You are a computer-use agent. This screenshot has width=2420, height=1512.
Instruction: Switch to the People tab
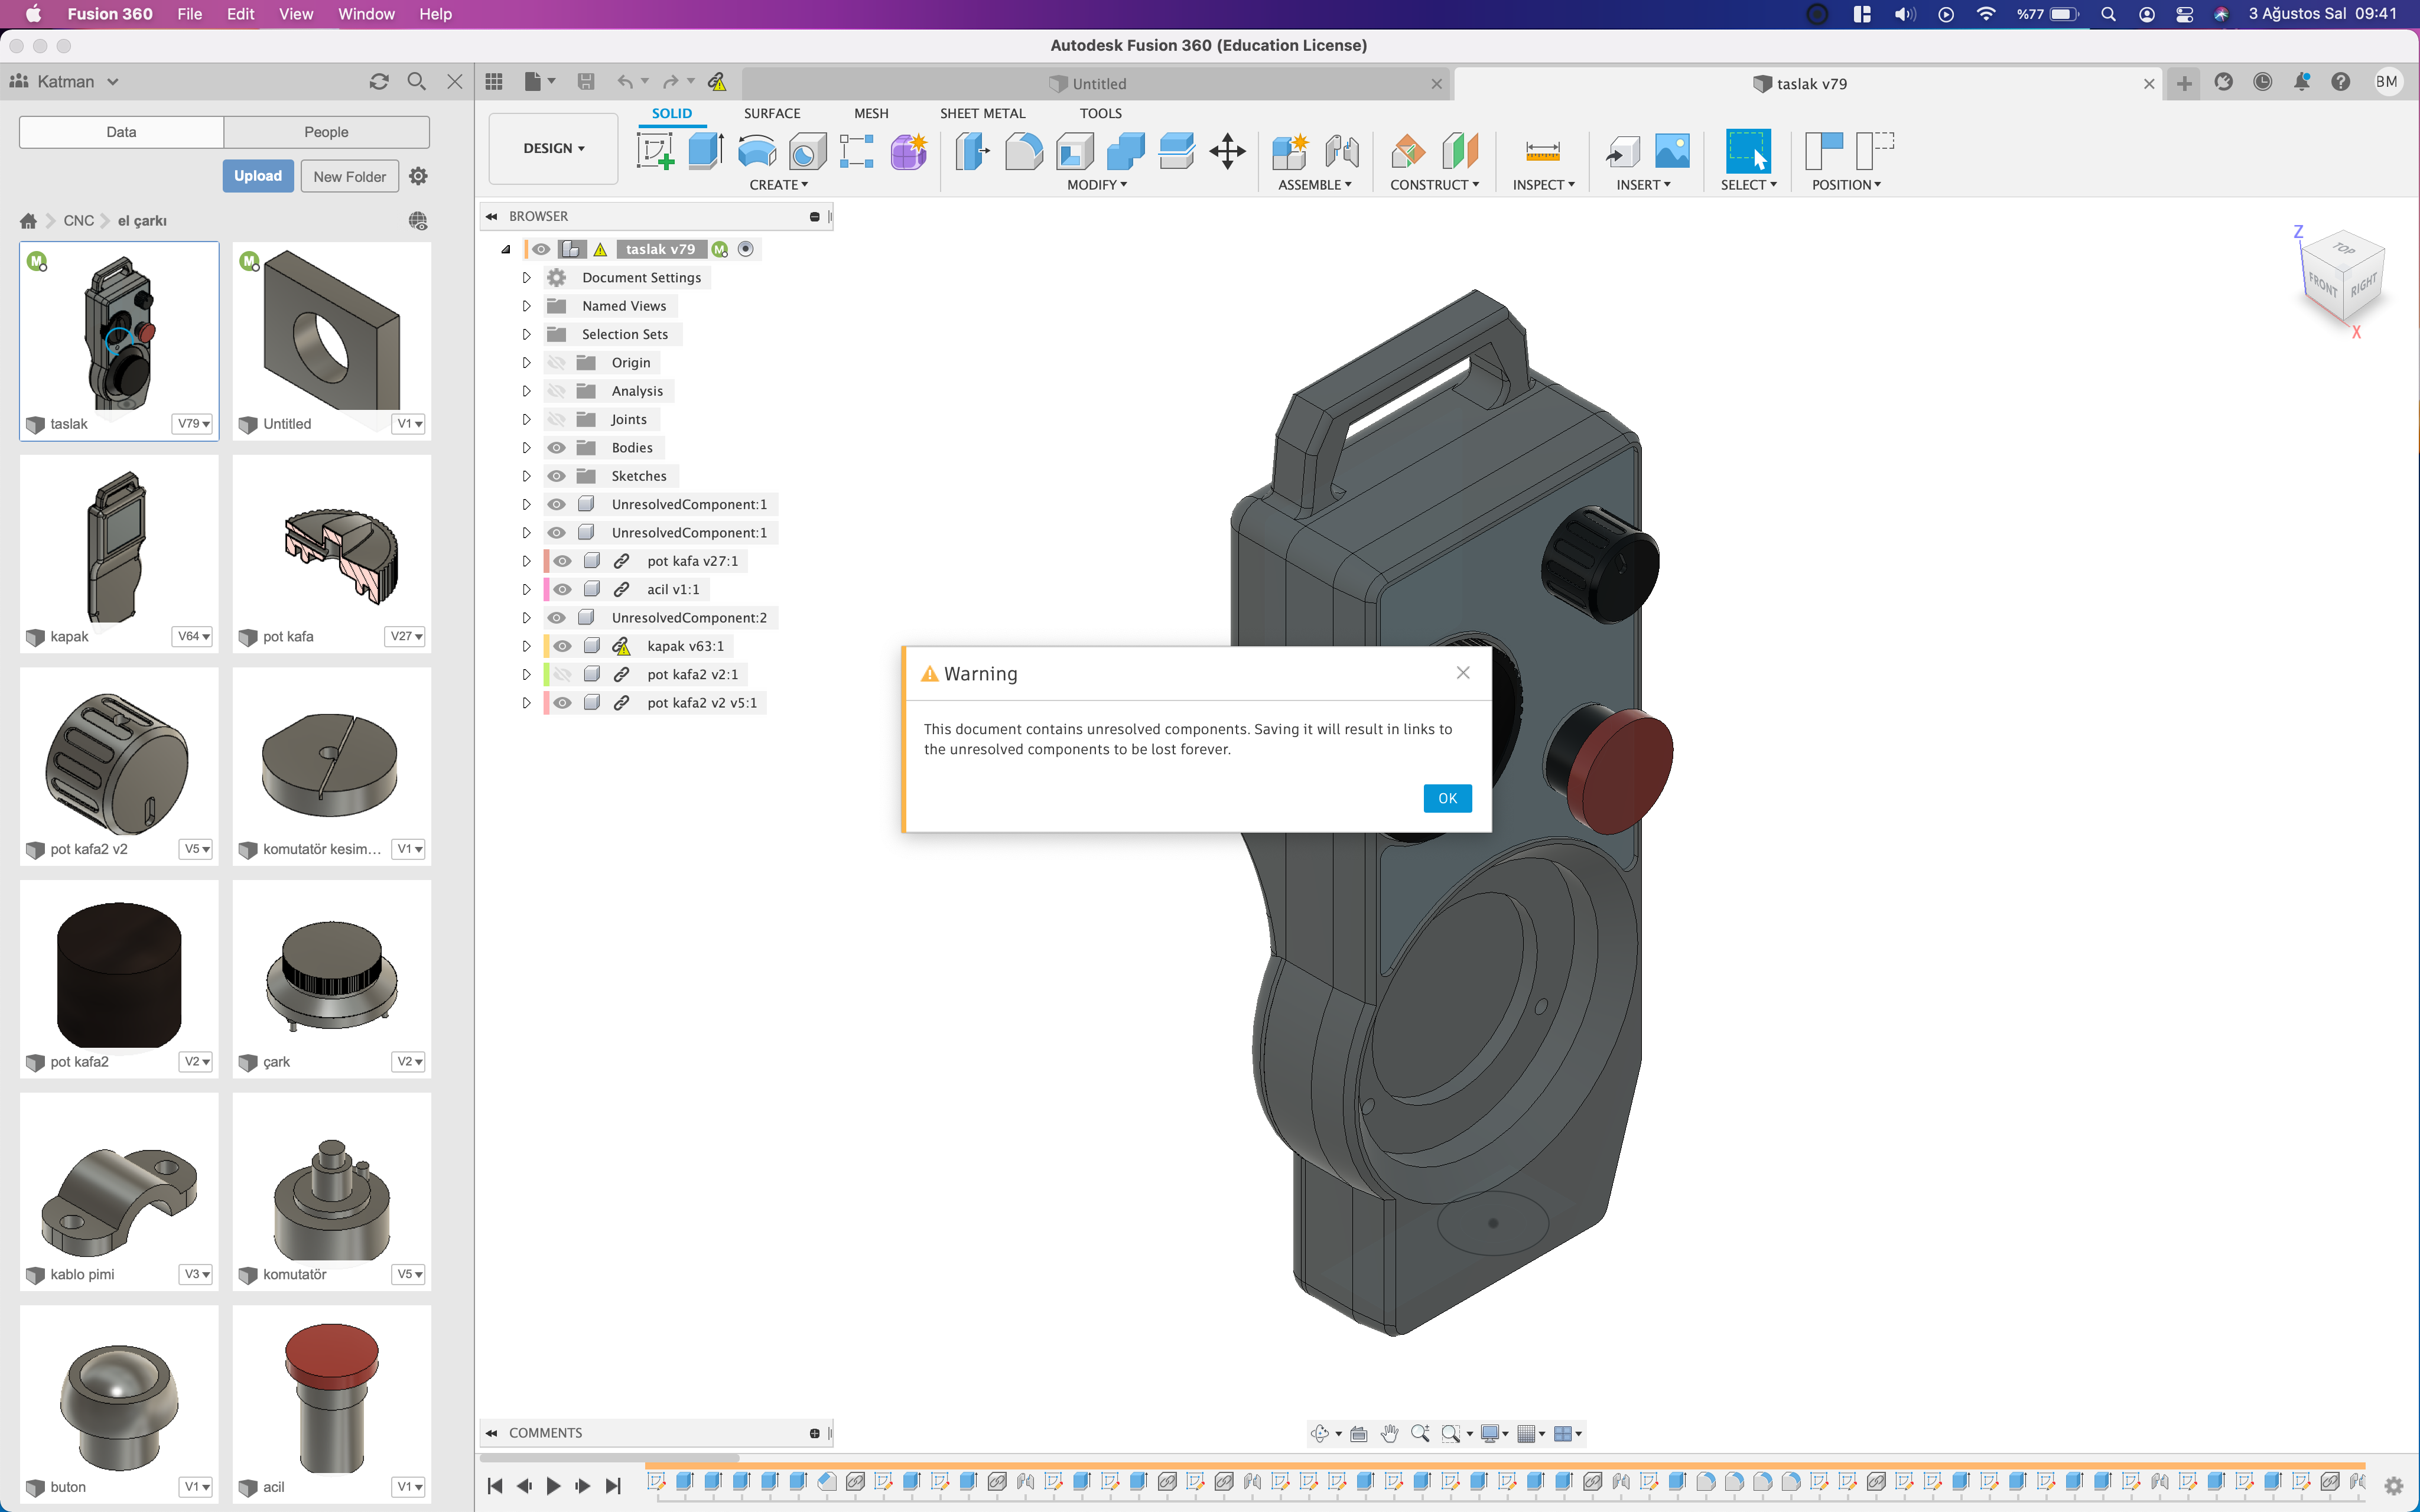coord(326,132)
